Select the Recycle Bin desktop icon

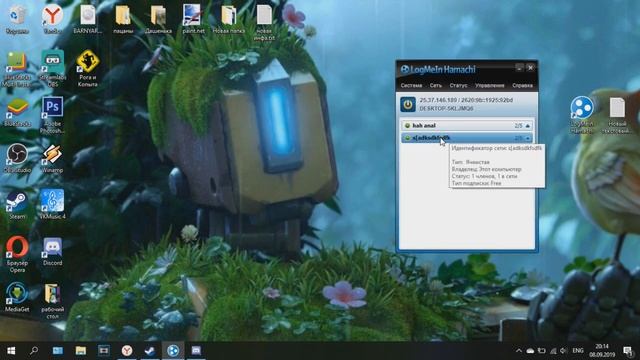[17, 19]
